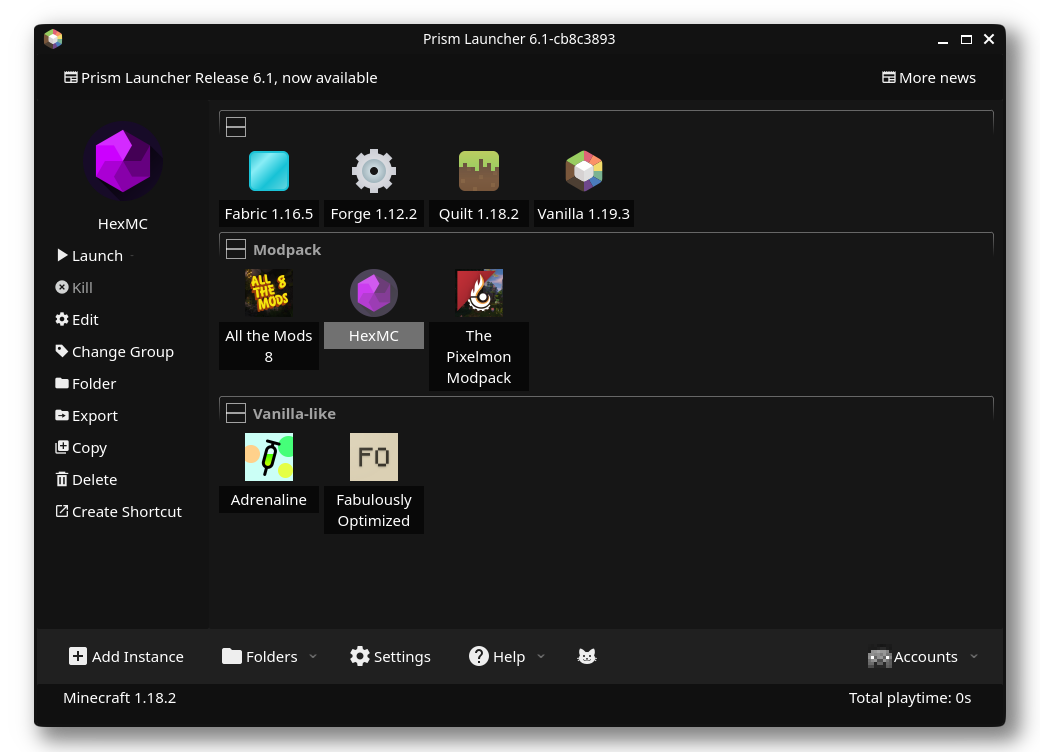The width and height of the screenshot is (1040, 752).
Task: Open the Forge 1.12.2 instance
Action: tap(373, 171)
